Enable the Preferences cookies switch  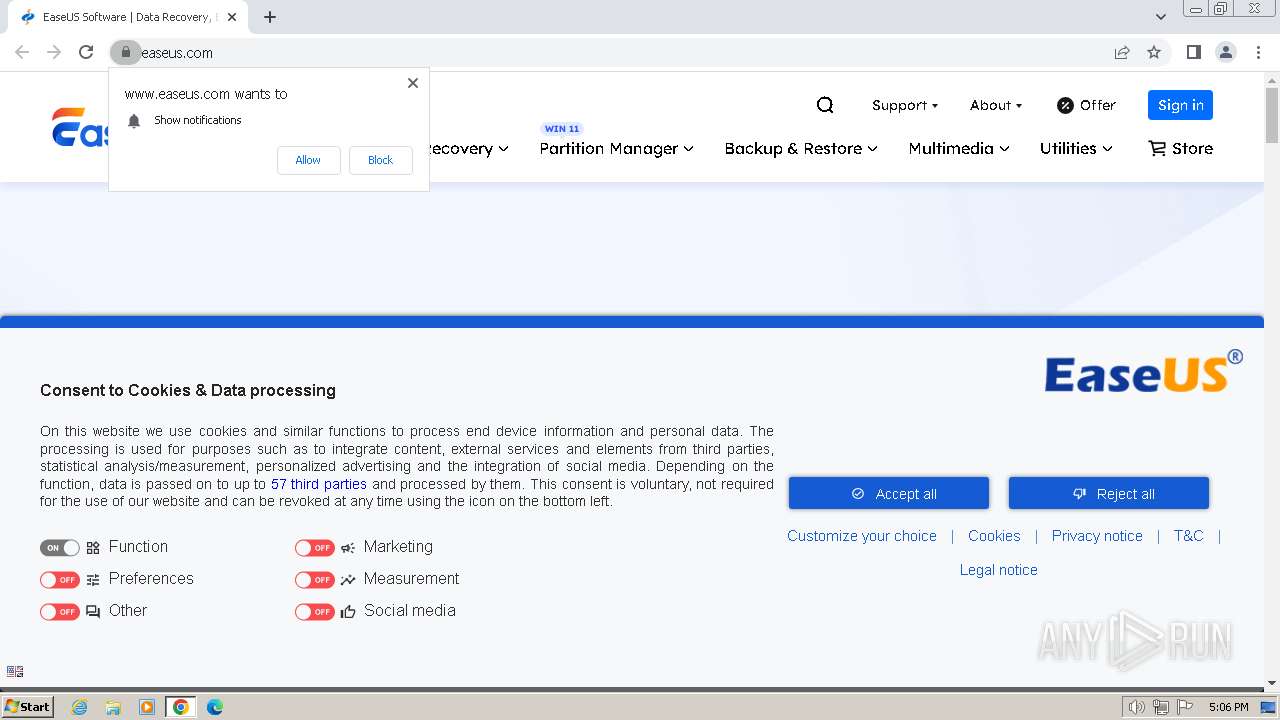pyautogui.click(x=59, y=580)
